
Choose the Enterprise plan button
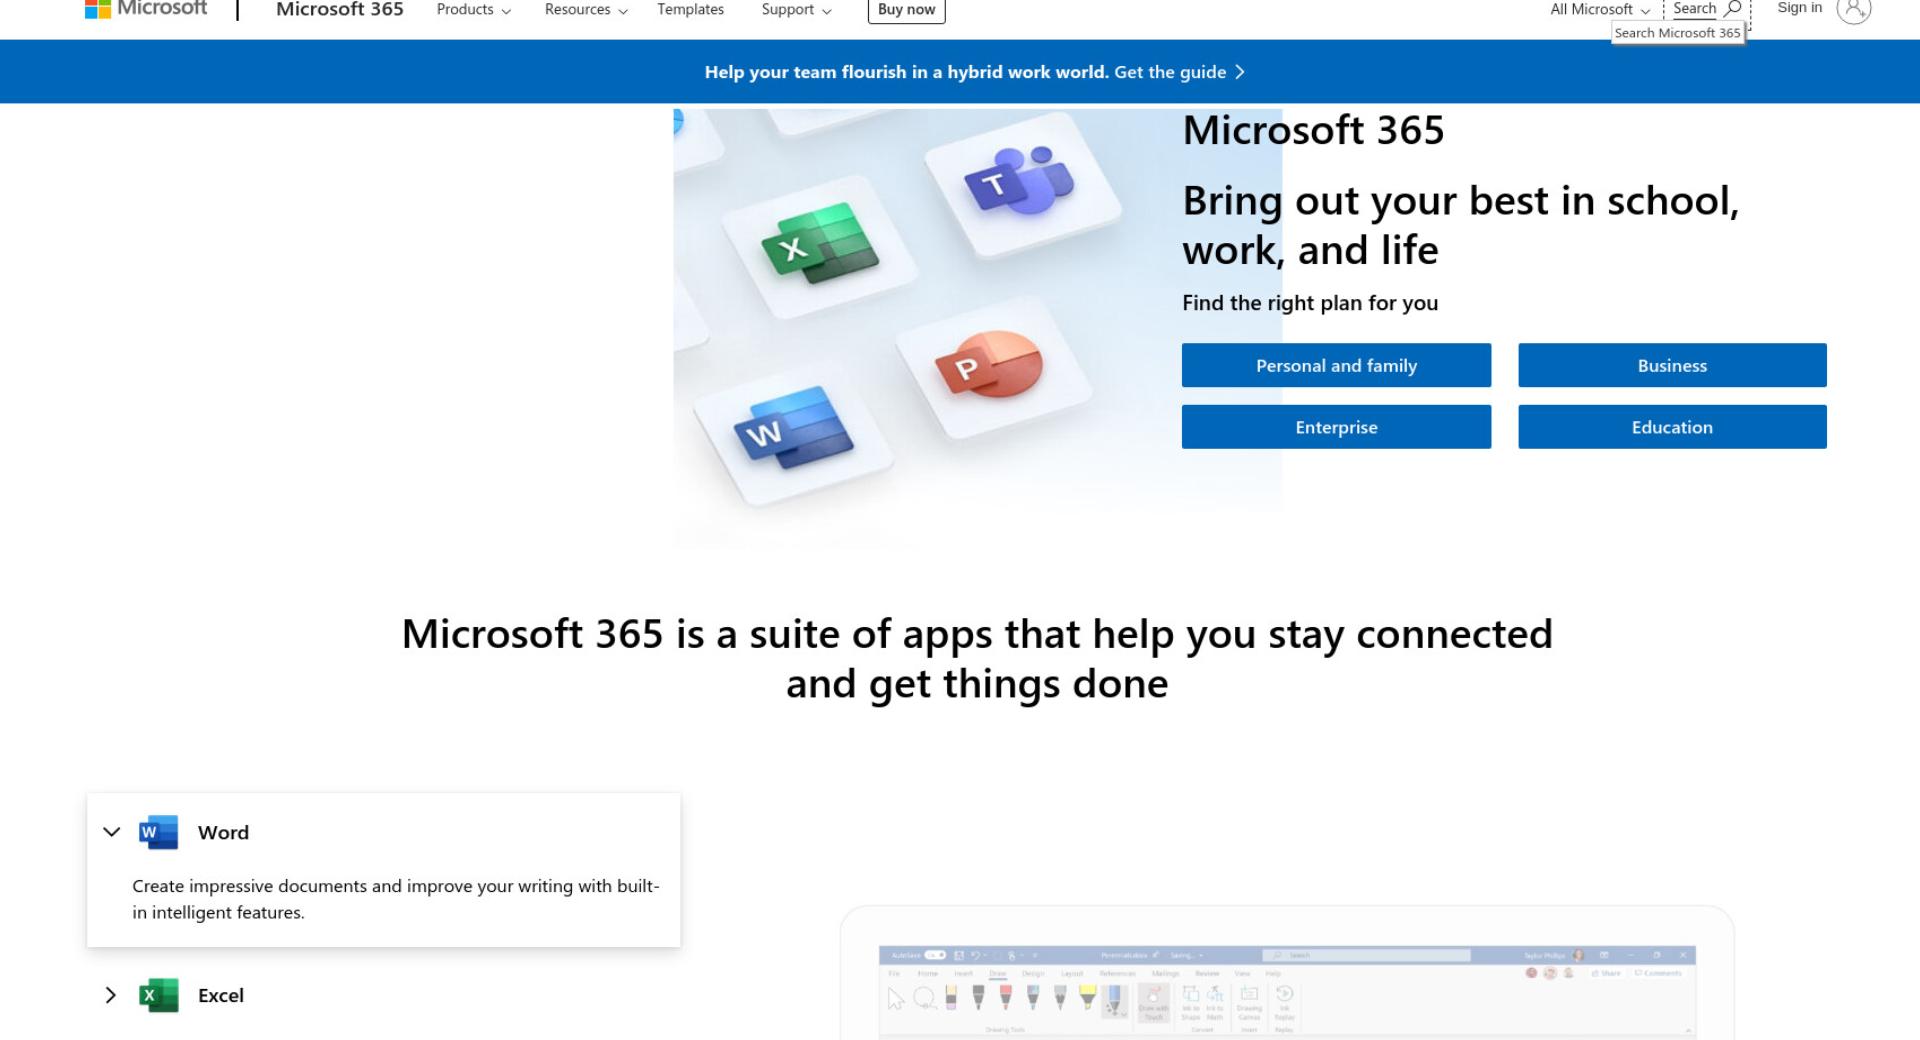(x=1336, y=427)
